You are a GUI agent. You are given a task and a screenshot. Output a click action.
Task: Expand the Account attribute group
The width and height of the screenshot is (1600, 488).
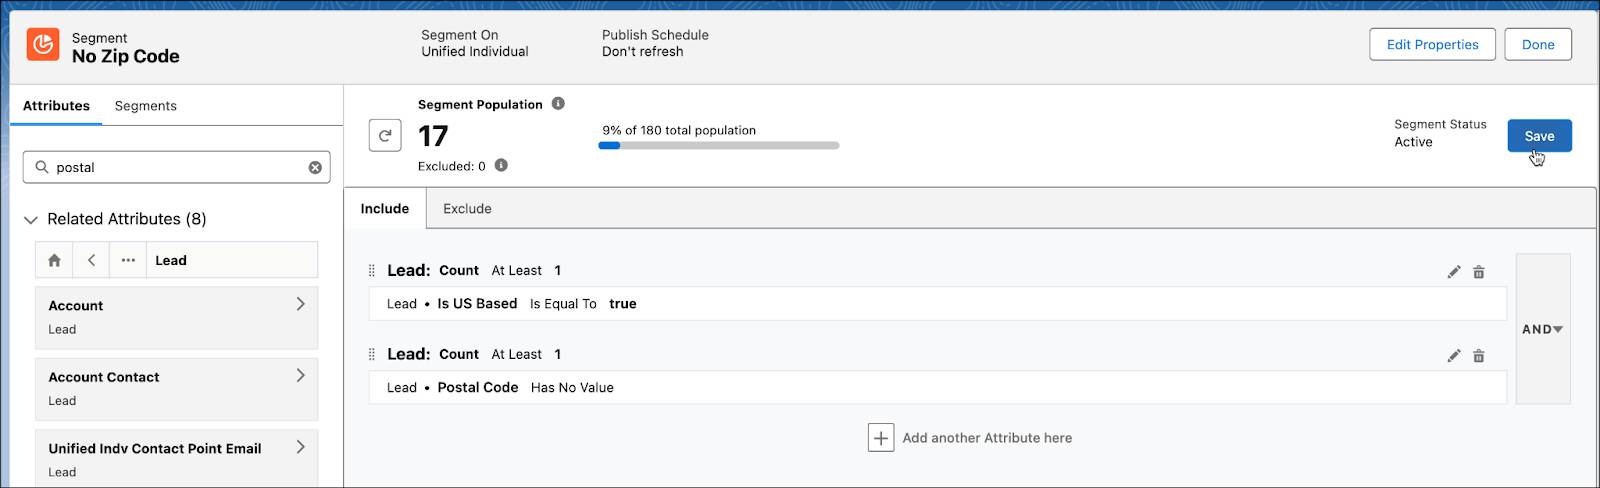click(x=176, y=317)
